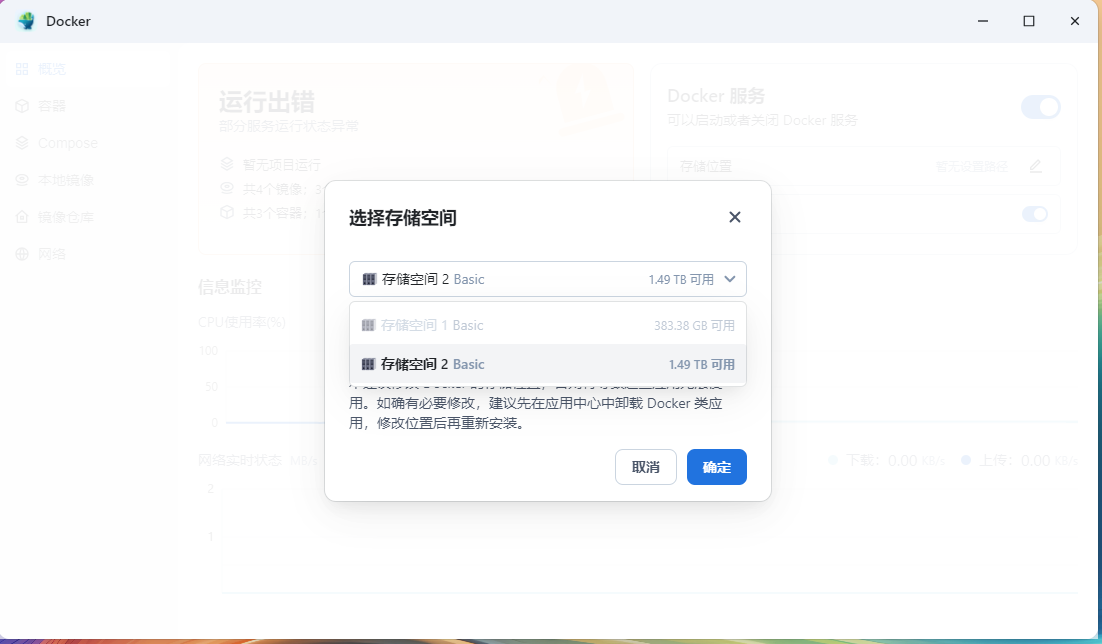Screen dimensions: 1102x644
Task: Click the icon next to 共4个镜像
Action: pyautogui.click(x=226, y=188)
